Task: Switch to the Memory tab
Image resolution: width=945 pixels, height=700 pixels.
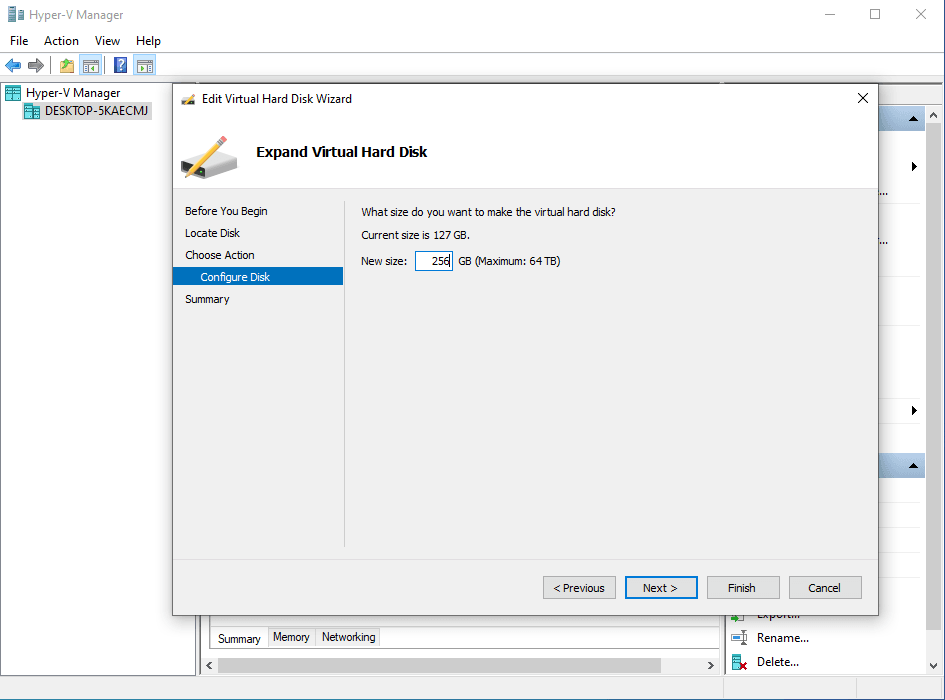Action: pyautogui.click(x=291, y=637)
